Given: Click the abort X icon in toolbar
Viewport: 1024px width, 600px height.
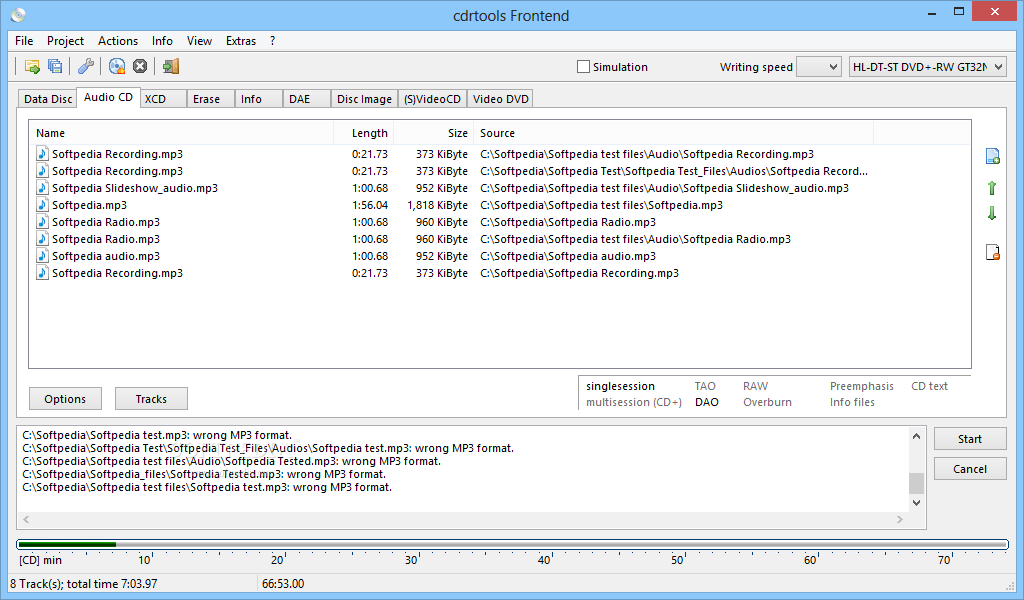Looking at the screenshot, I should point(140,66).
